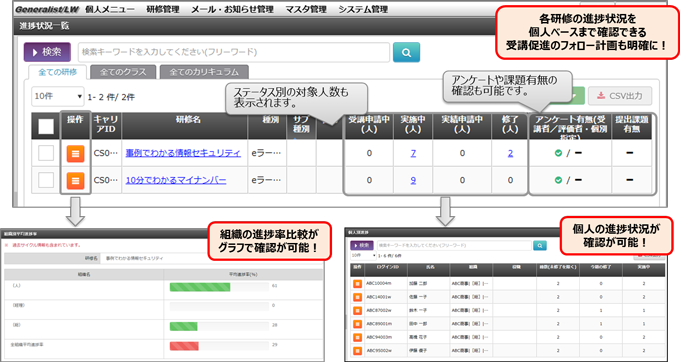Open operation icon for ABC87002w row
The image size is (680, 362).
pos(357,310)
